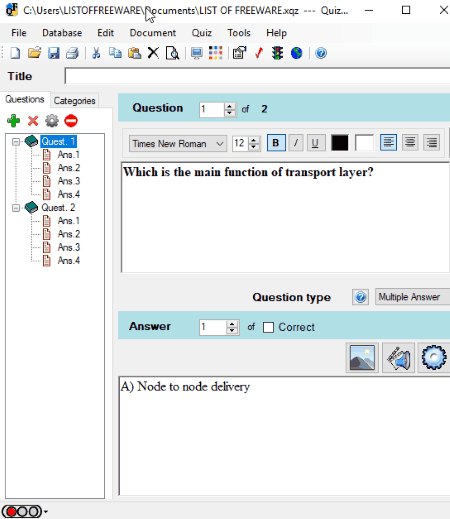
Task: Click the globe icon in toolbar
Action: (x=296, y=53)
